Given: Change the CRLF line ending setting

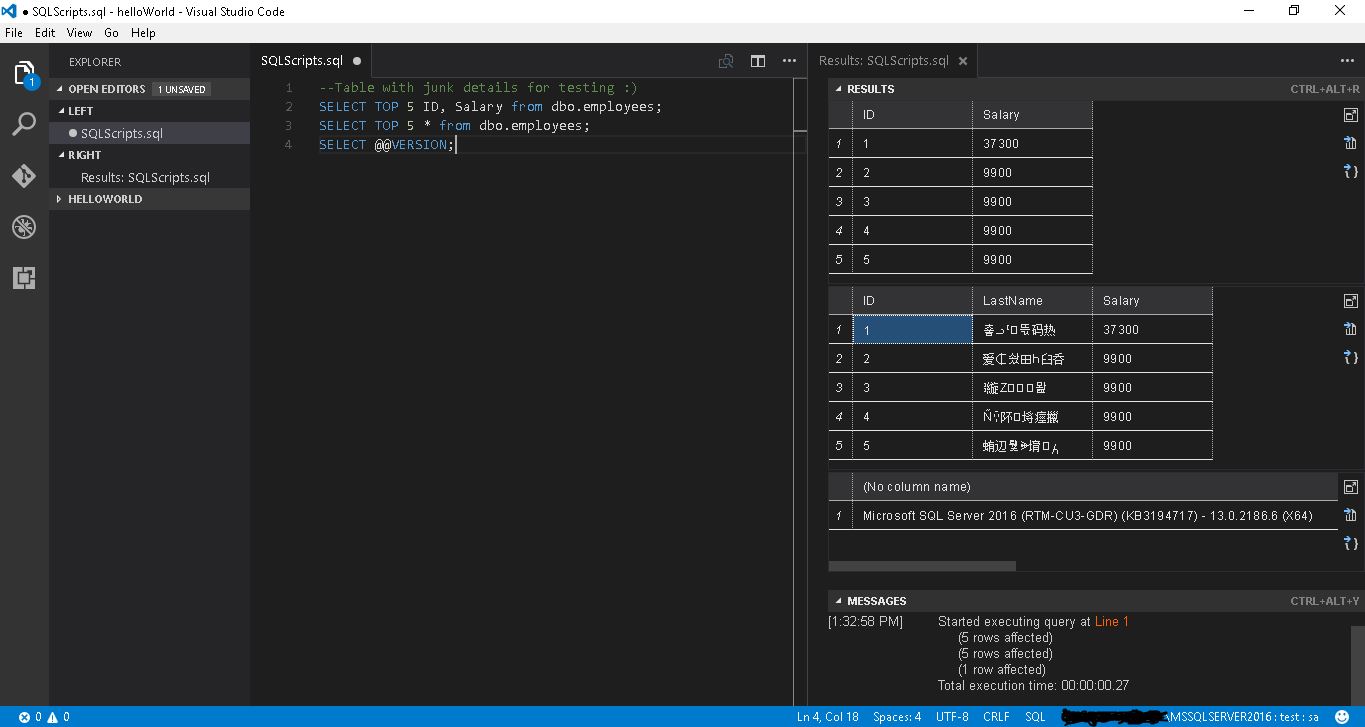Looking at the screenshot, I should [996, 717].
